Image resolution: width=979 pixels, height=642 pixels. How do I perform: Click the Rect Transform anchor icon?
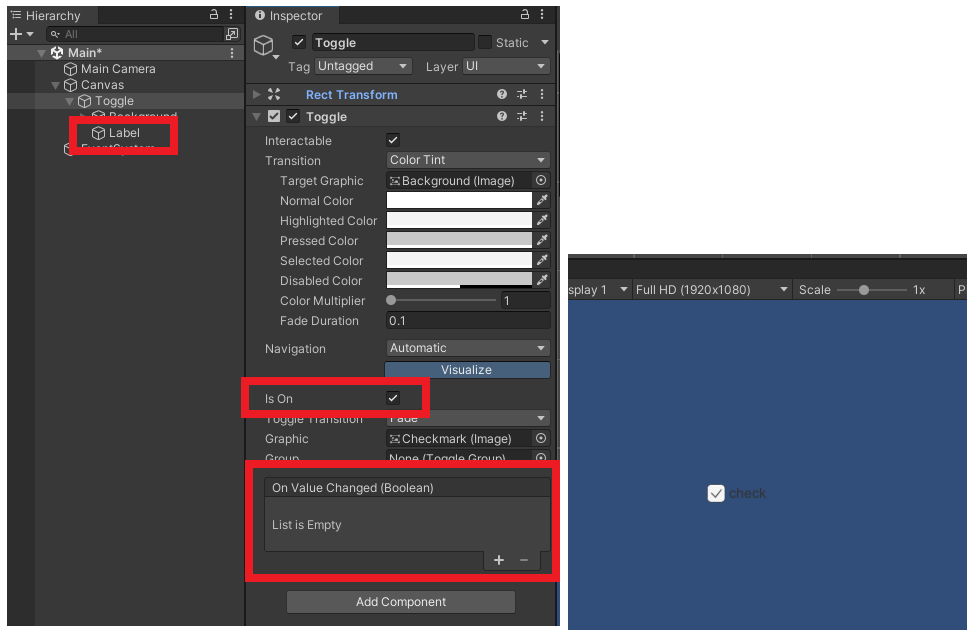[274, 94]
